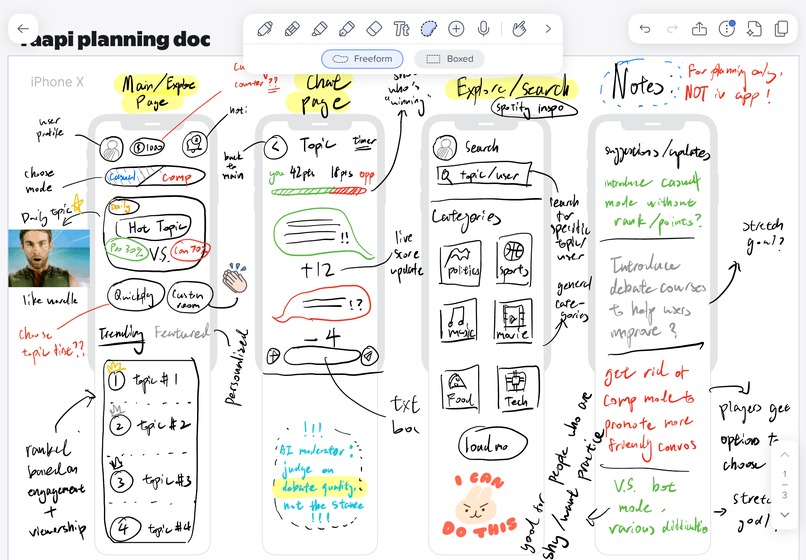This screenshot has width=806, height=560.
Task: Select the Lasso selection tool
Action: pyautogui.click(x=429, y=29)
